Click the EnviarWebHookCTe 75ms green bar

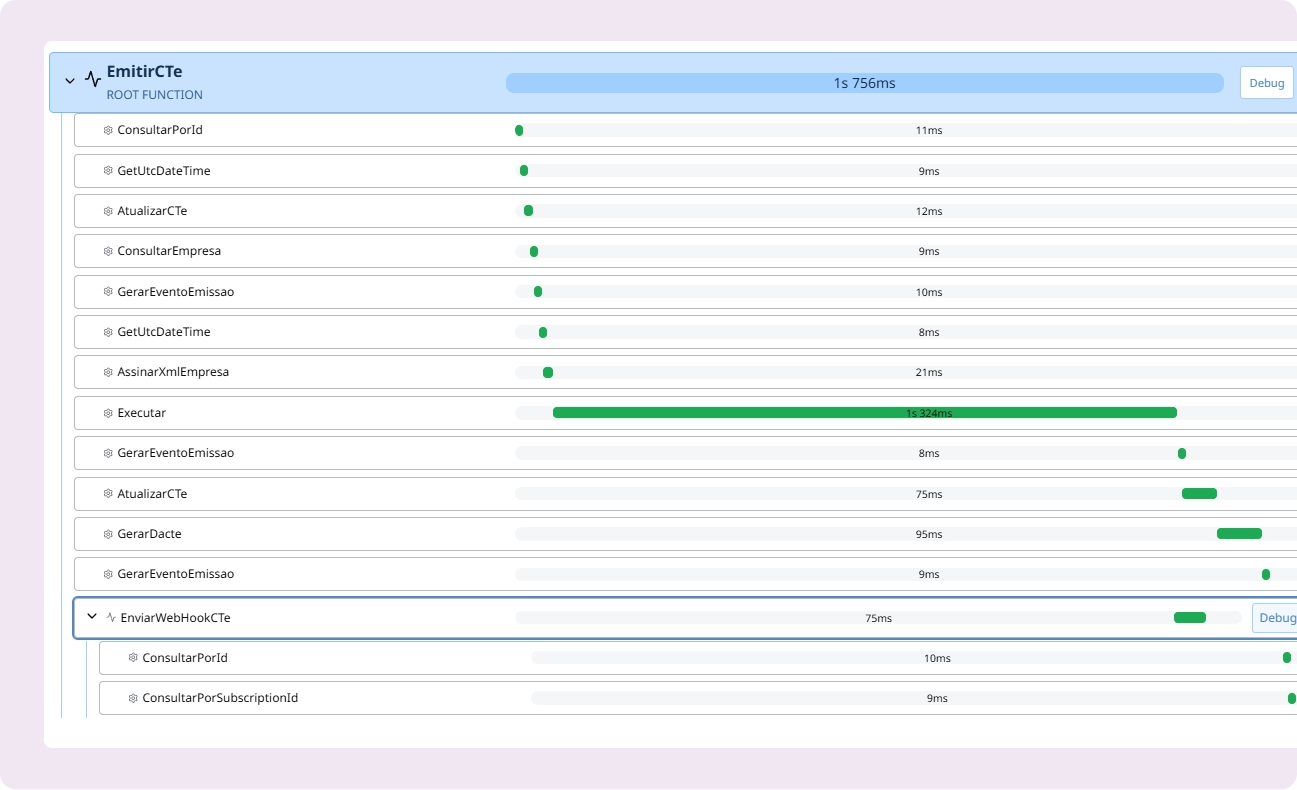click(x=1189, y=618)
